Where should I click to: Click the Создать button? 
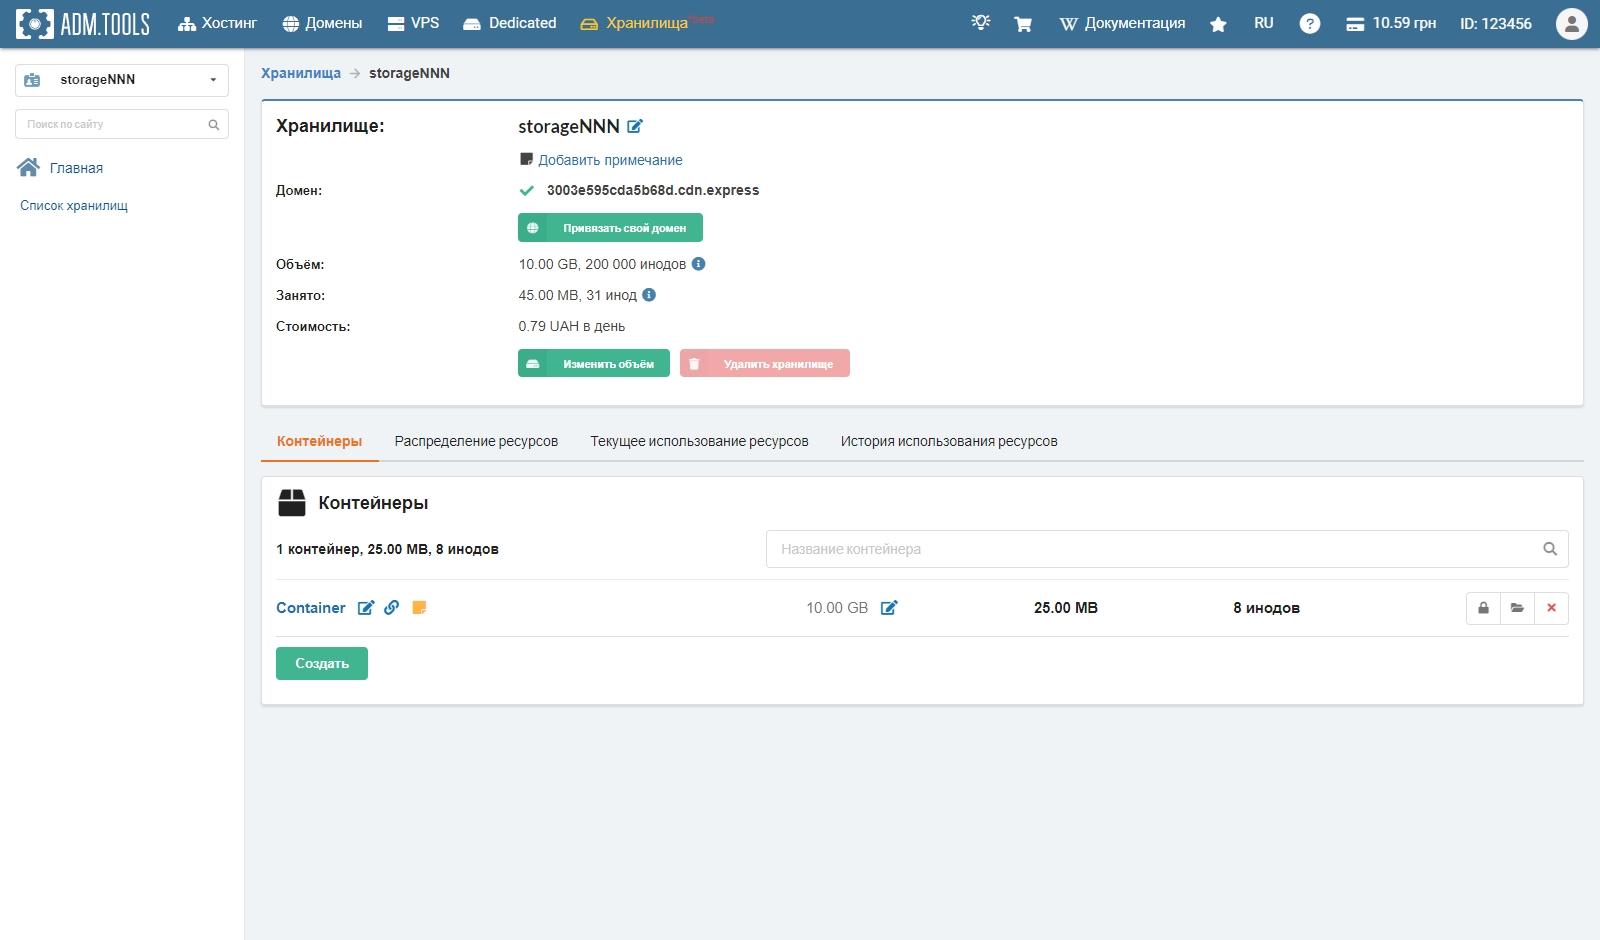tap(322, 663)
